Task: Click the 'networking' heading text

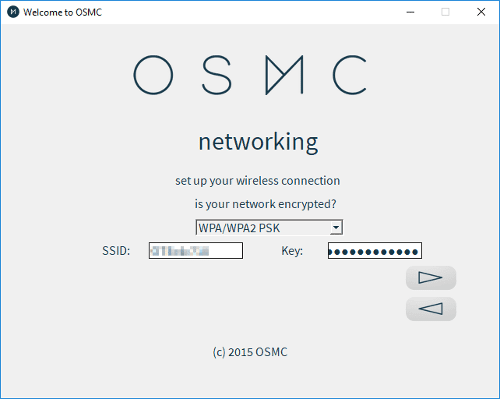Action: 258,142
